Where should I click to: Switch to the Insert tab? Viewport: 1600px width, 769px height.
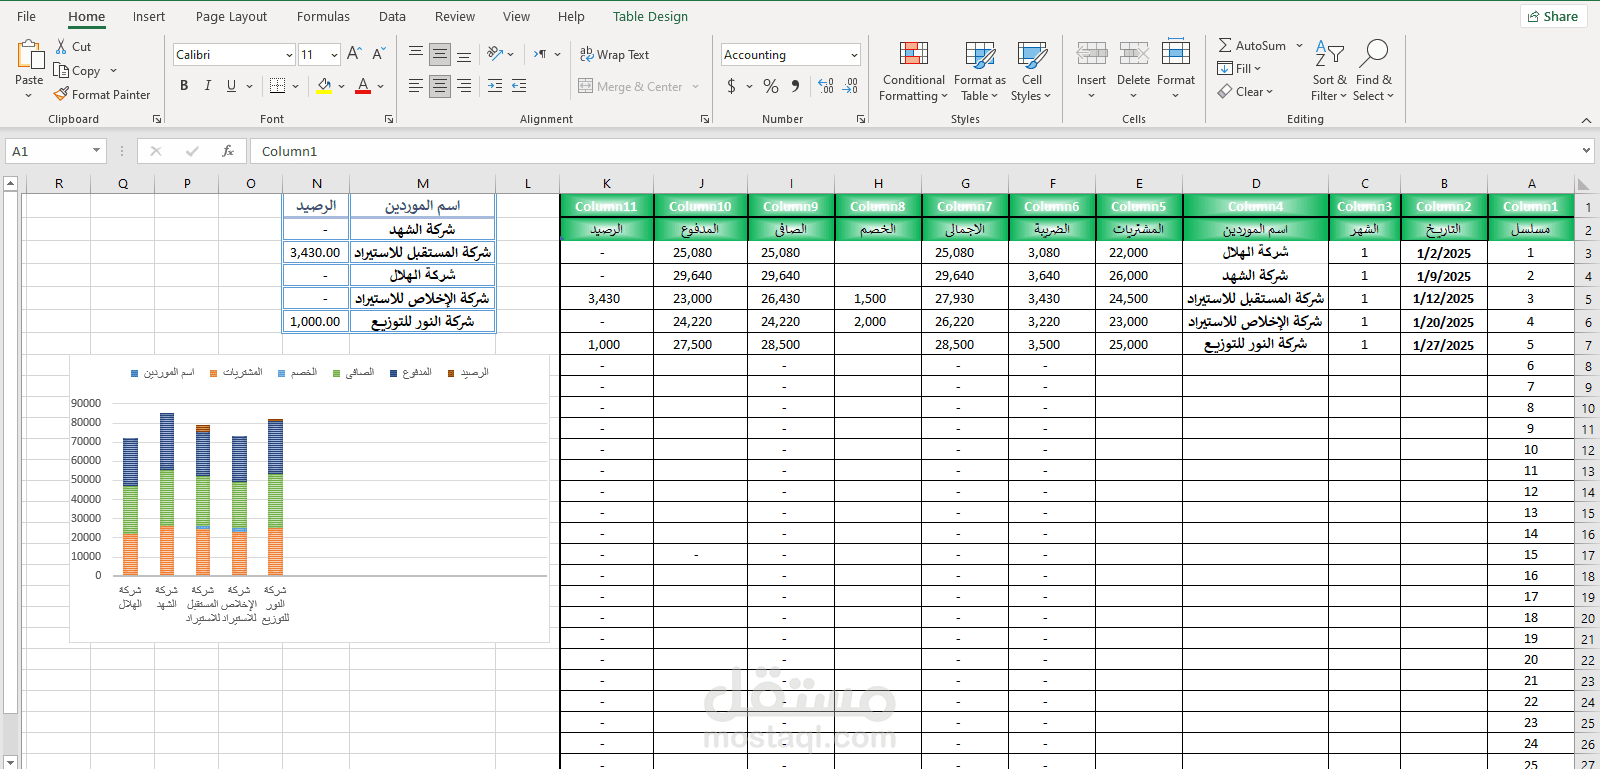149,16
